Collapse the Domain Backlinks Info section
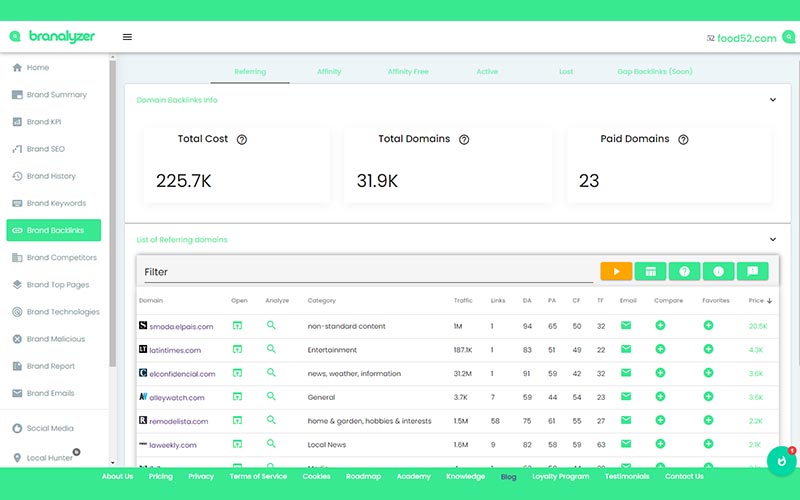This screenshot has height=500, width=800. coord(773,100)
